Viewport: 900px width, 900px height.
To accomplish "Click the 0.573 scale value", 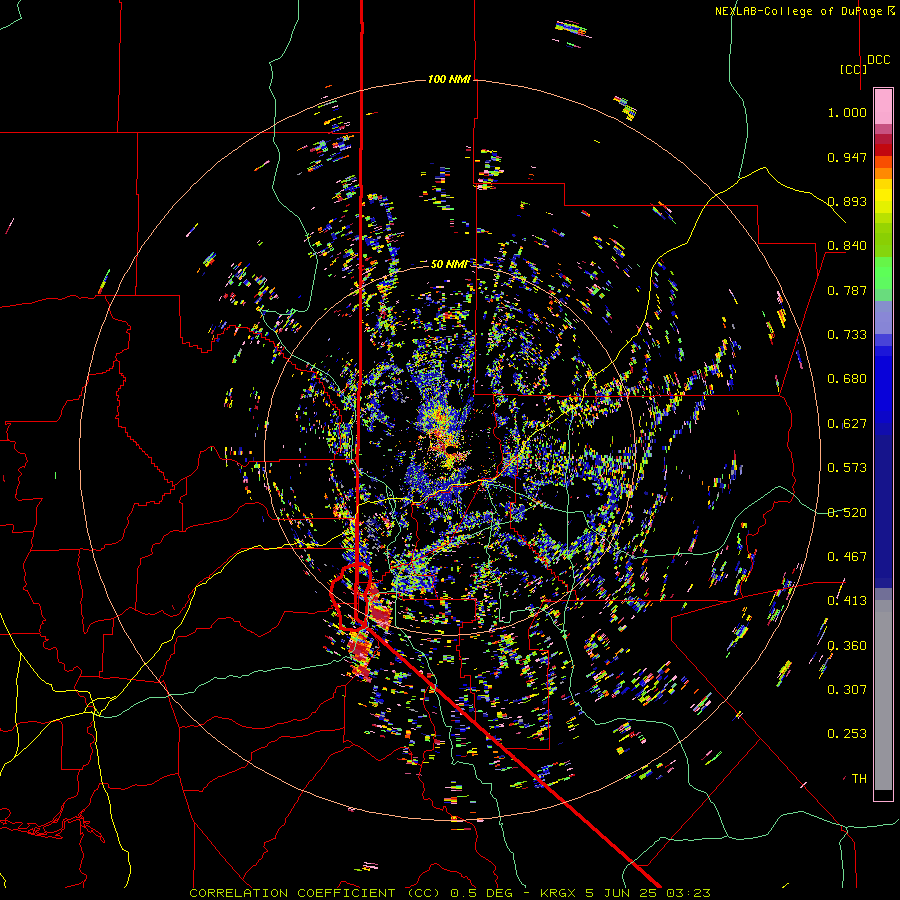I will pos(847,468).
